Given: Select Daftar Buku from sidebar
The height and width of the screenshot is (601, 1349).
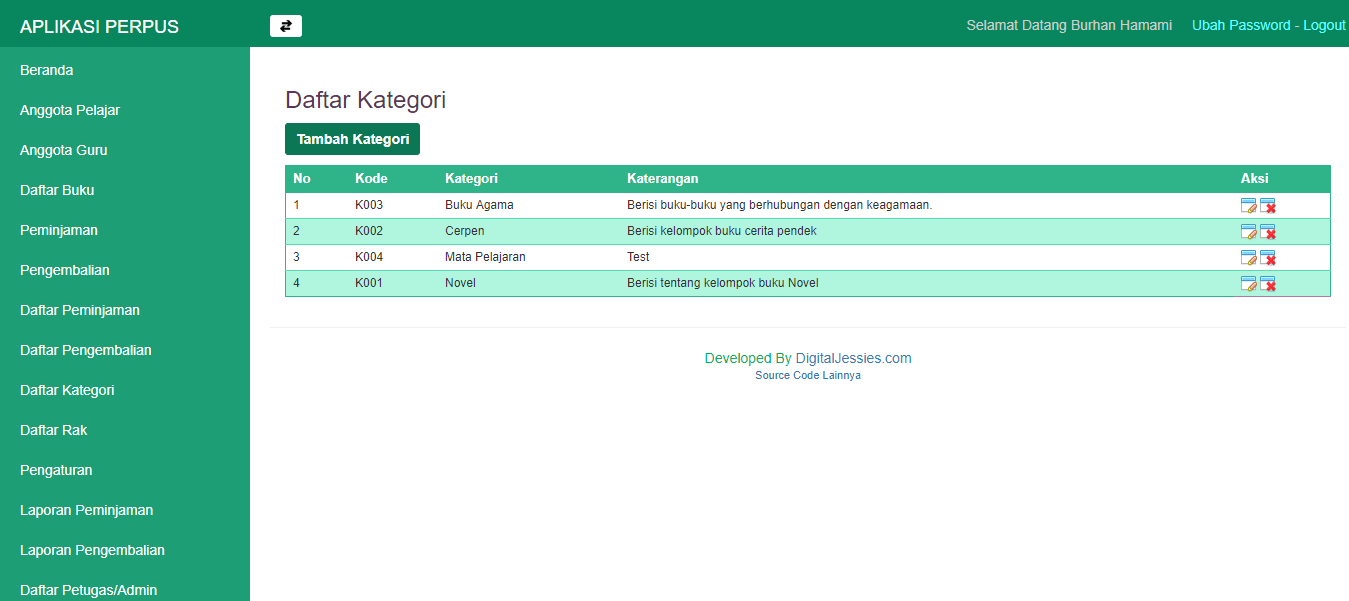Looking at the screenshot, I should click(x=57, y=190).
